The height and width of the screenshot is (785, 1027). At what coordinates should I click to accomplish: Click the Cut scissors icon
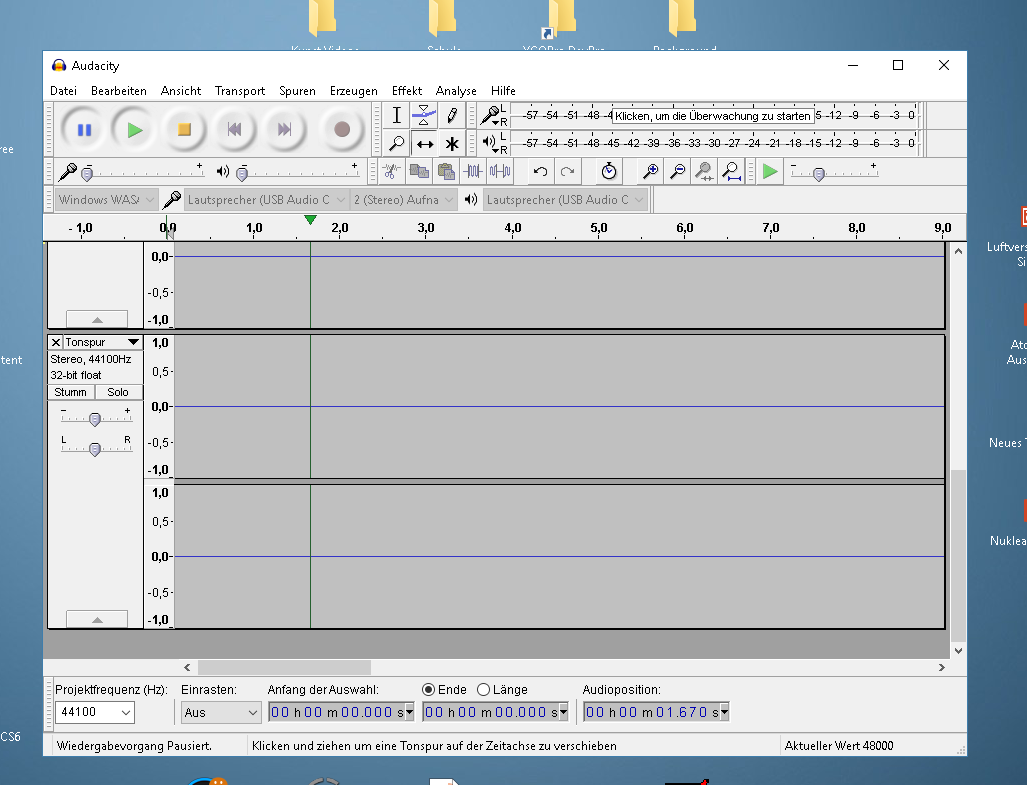(x=392, y=172)
